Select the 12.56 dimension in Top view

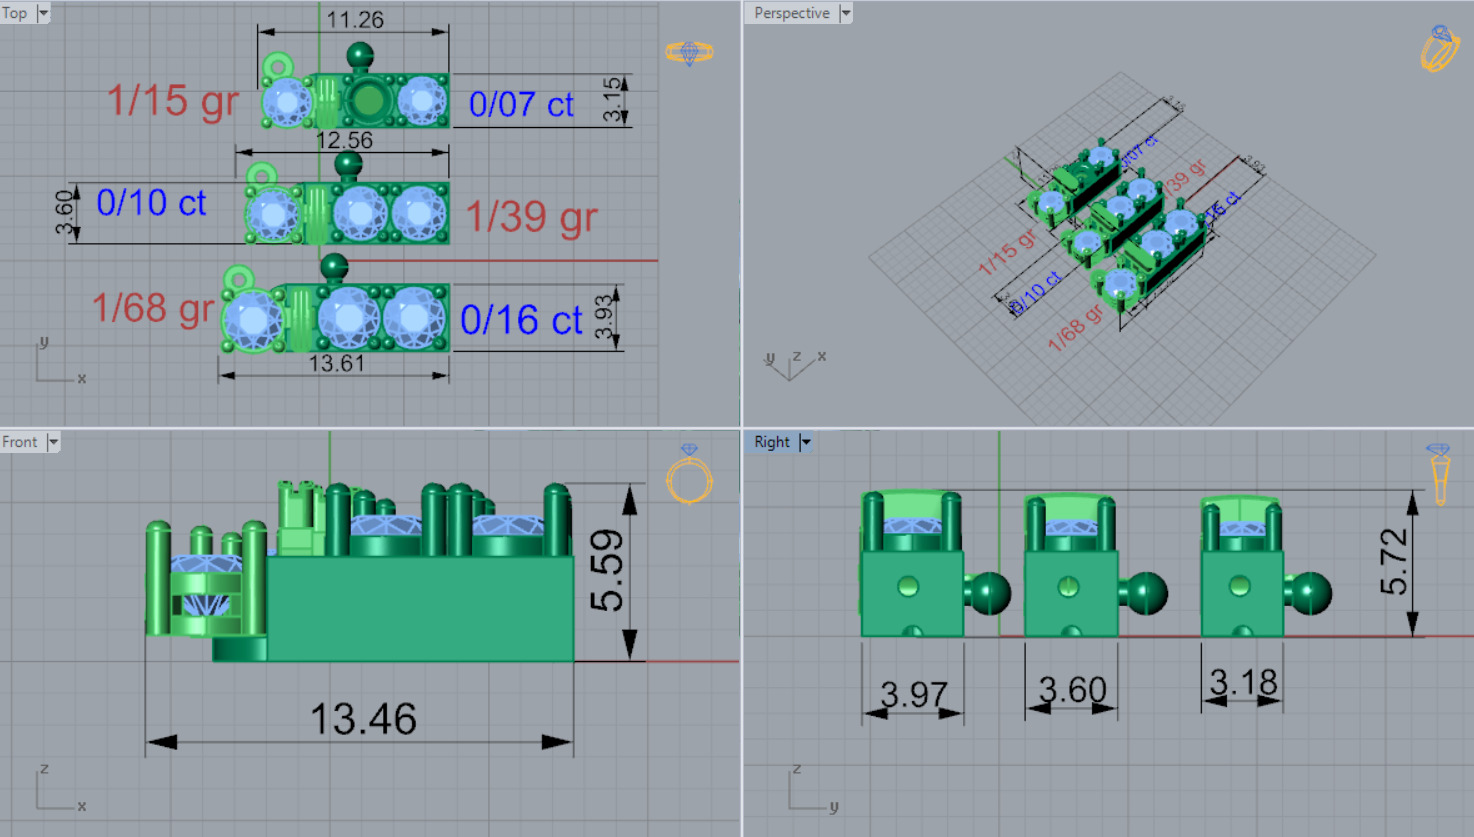343,141
